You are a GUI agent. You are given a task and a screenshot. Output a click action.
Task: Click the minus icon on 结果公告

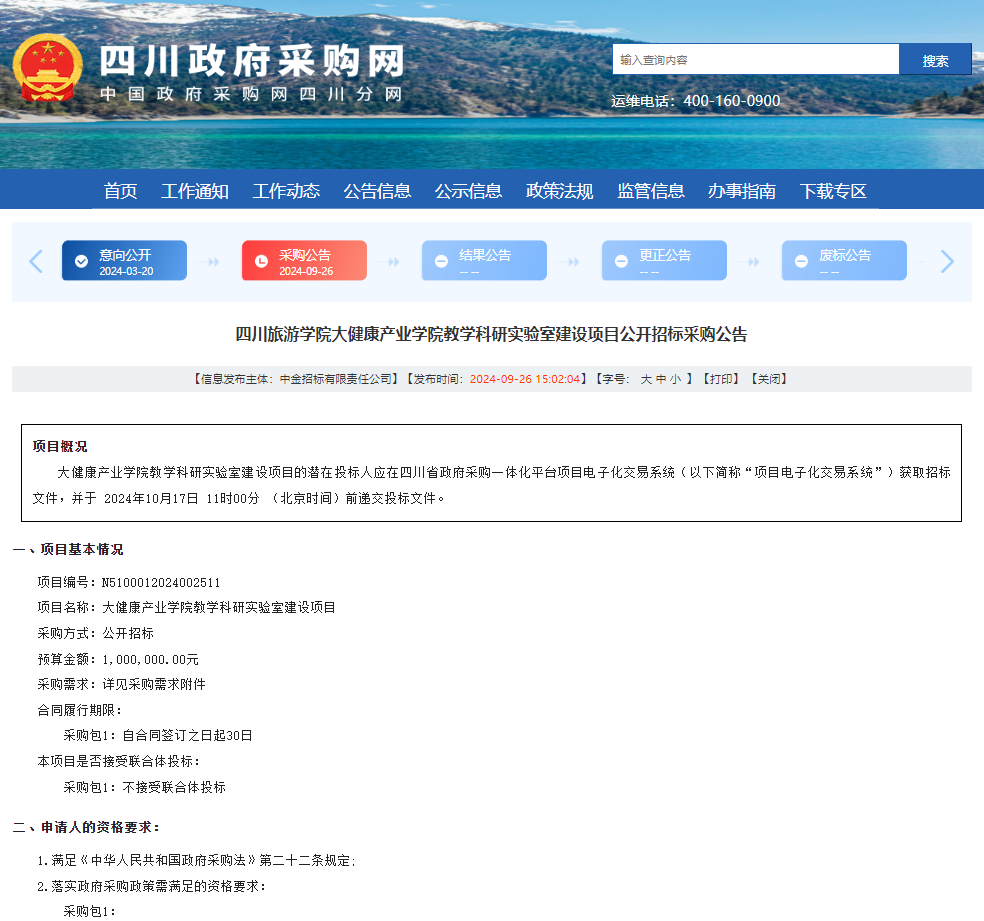pos(442,261)
